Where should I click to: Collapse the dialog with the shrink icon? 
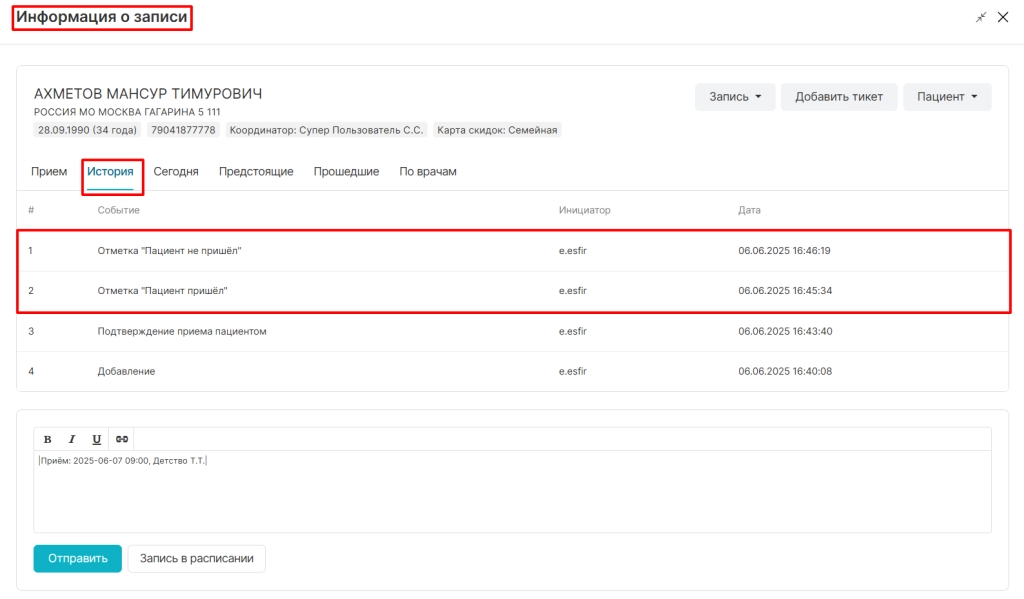click(981, 18)
